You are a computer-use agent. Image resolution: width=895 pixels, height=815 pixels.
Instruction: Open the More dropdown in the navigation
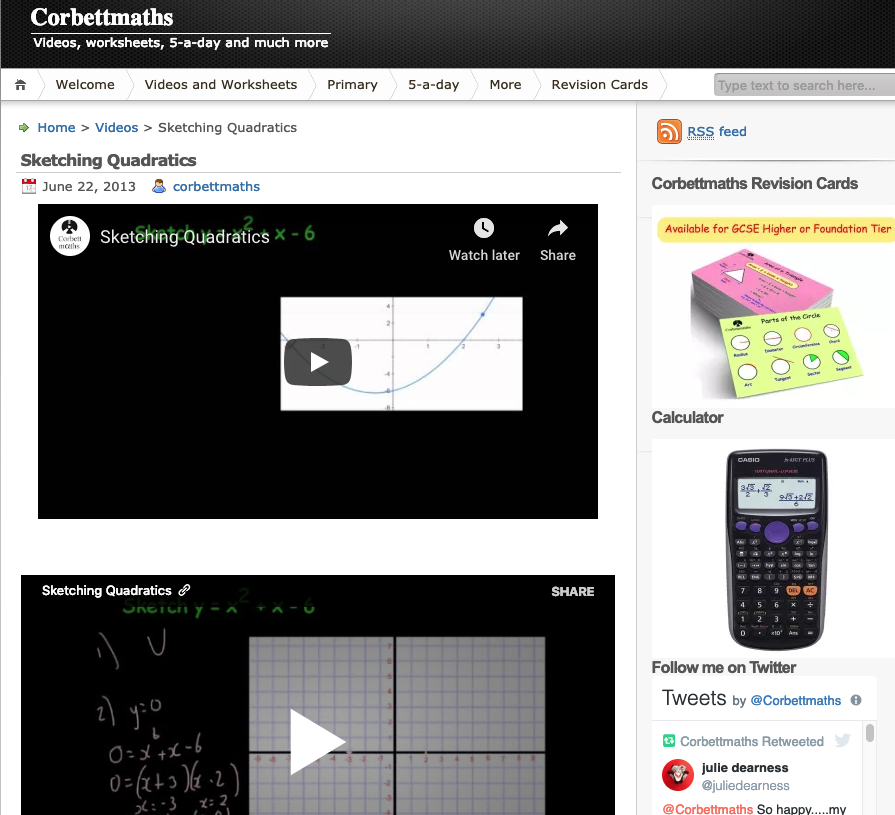pyautogui.click(x=505, y=85)
